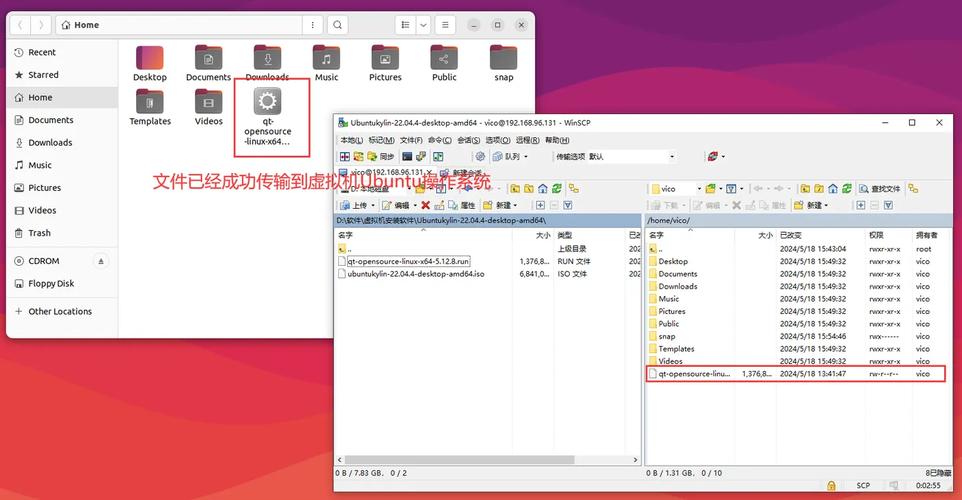Open the vico directory dropdown in remote panel
This screenshot has height=500, width=962.
click(x=699, y=189)
